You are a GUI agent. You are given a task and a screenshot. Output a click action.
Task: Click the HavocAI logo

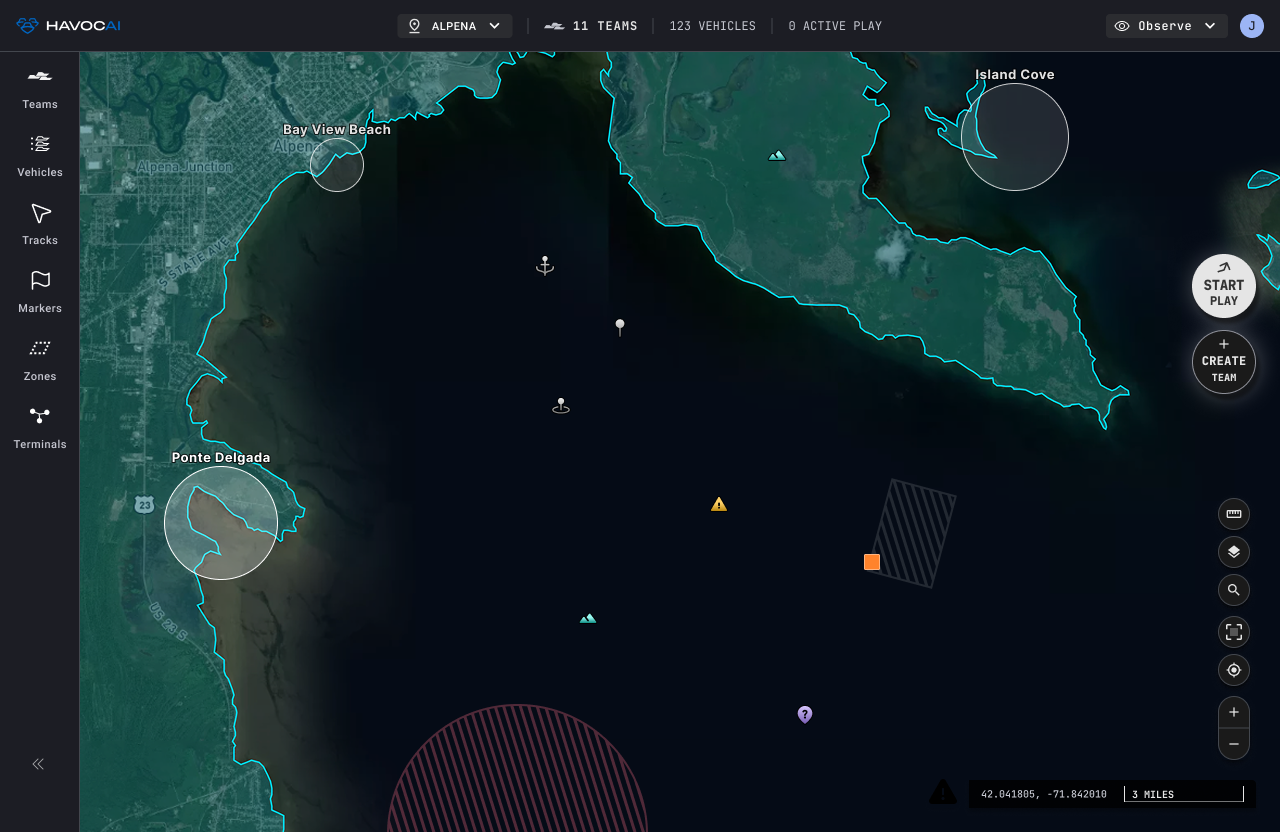(x=68, y=25)
